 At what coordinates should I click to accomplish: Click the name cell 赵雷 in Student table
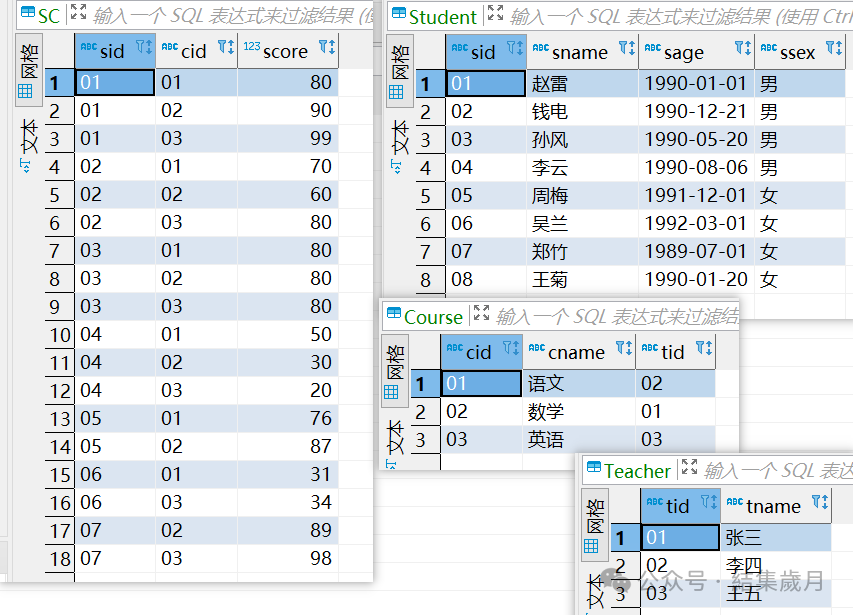pos(583,84)
